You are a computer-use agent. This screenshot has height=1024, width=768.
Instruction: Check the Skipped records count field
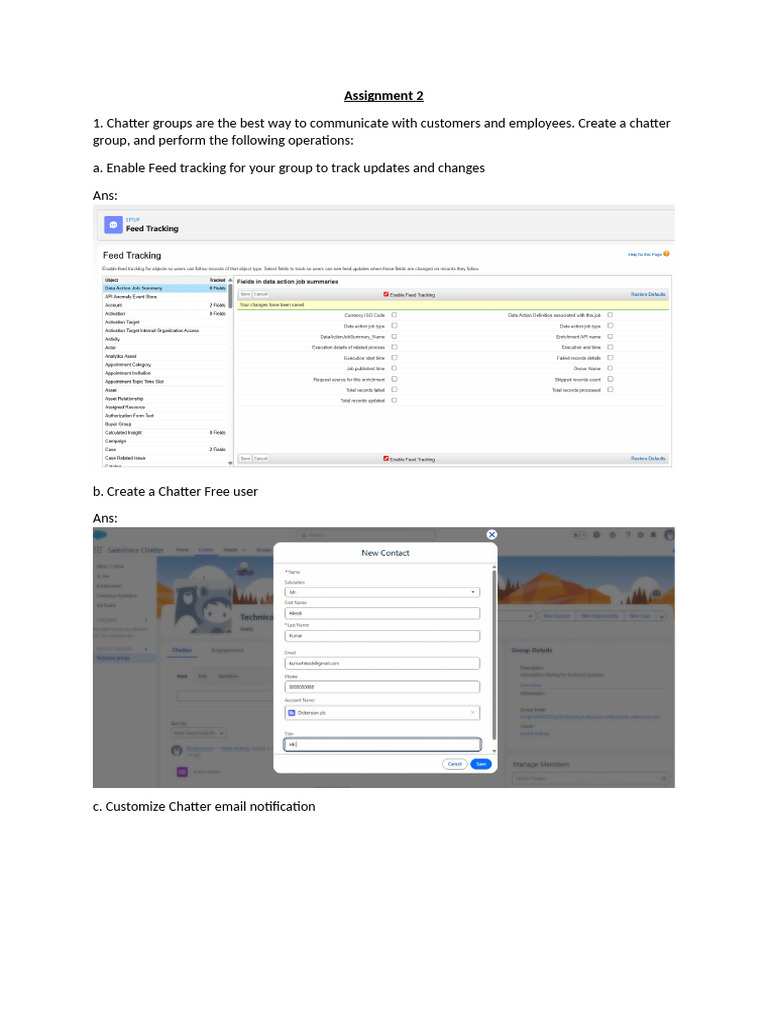pyautogui.click(x=611, y=379)
